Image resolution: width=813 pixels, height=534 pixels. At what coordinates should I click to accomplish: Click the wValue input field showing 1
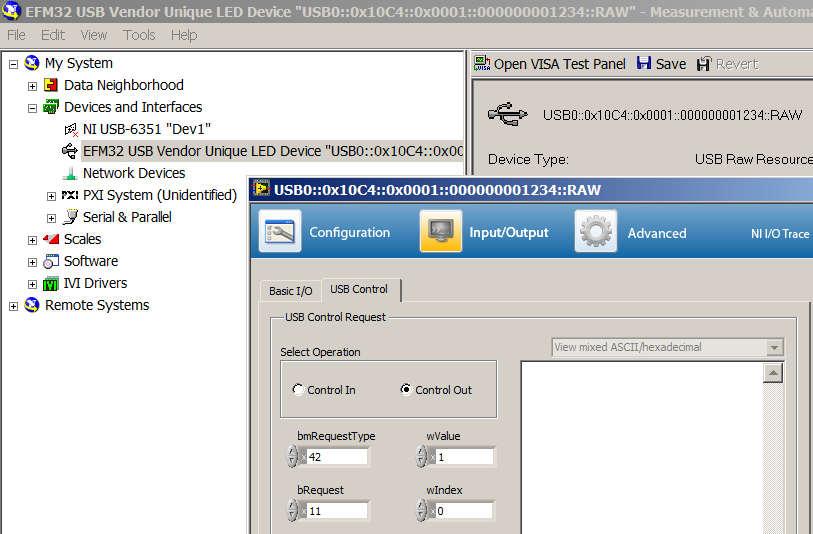[465, 457]
